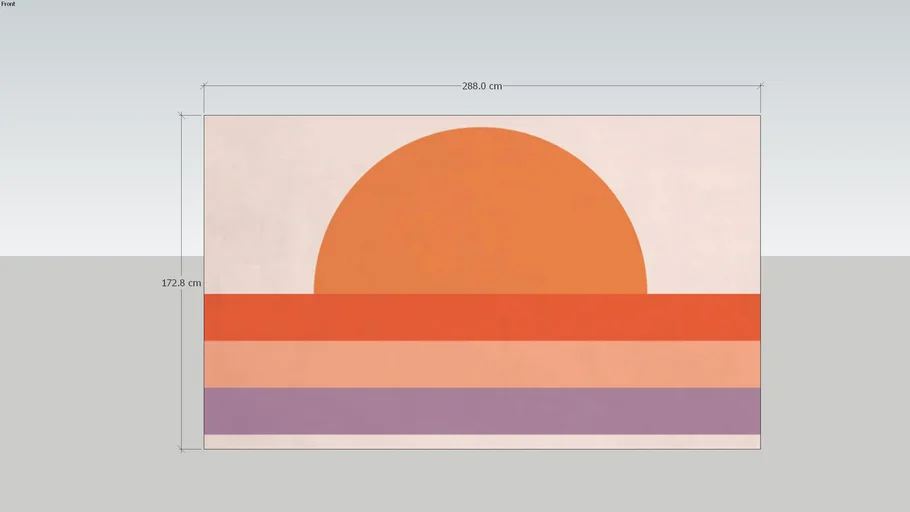
Task: Click the sky background above the width dimension
Action: pos(480,40)
